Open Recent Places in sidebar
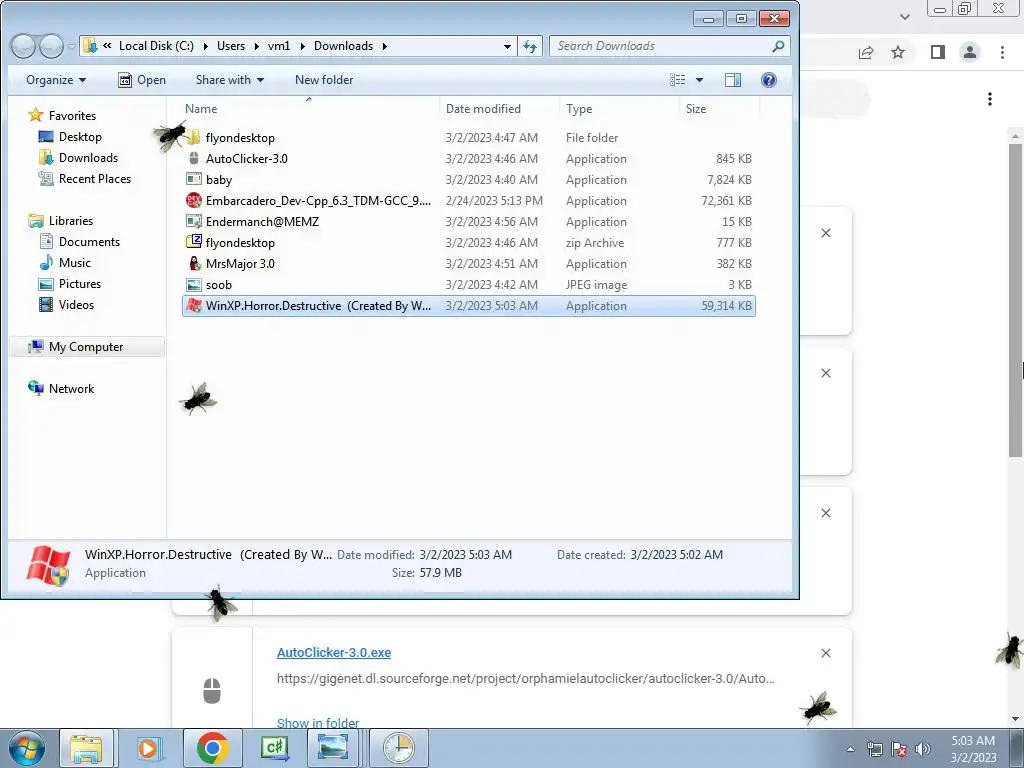 coord(95,178)
